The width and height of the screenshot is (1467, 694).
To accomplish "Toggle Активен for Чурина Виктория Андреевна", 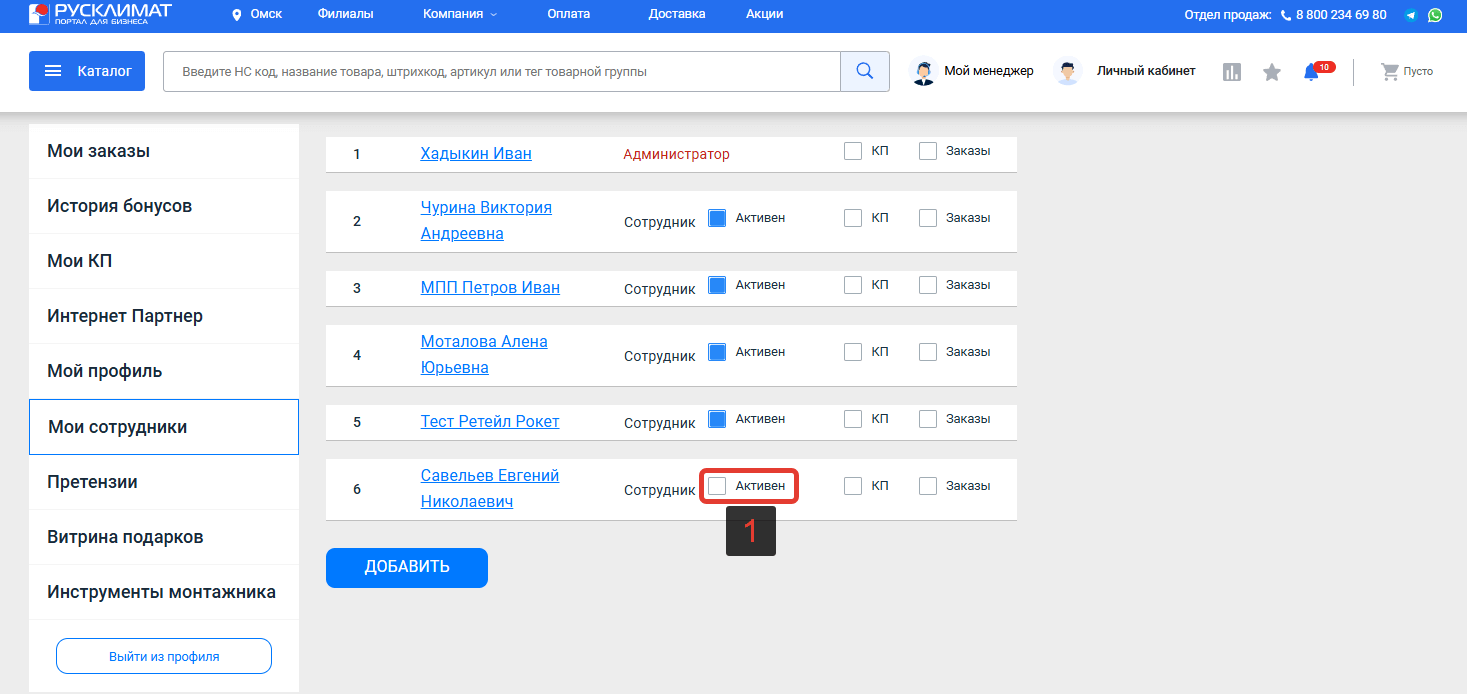I will tap(717, 218).
